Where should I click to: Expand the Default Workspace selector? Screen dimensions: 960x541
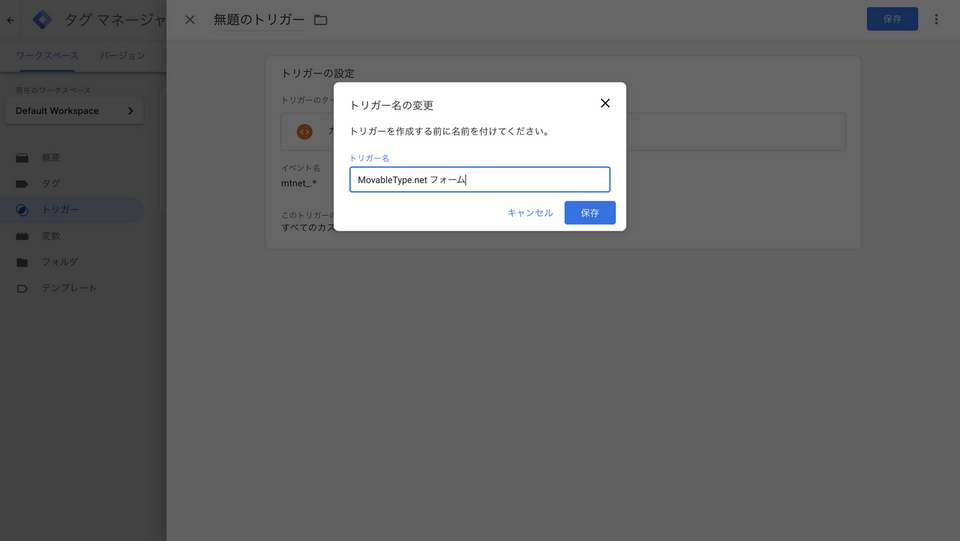[x=74, y=111]
